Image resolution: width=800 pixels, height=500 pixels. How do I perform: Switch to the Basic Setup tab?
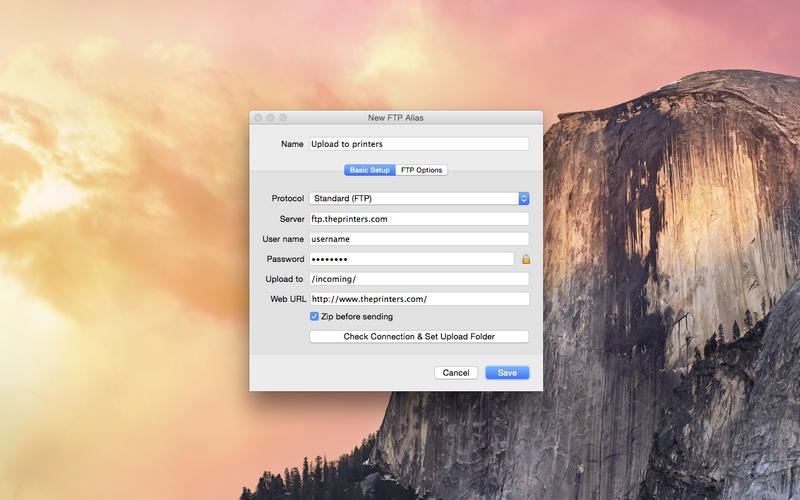coord(370,170)
